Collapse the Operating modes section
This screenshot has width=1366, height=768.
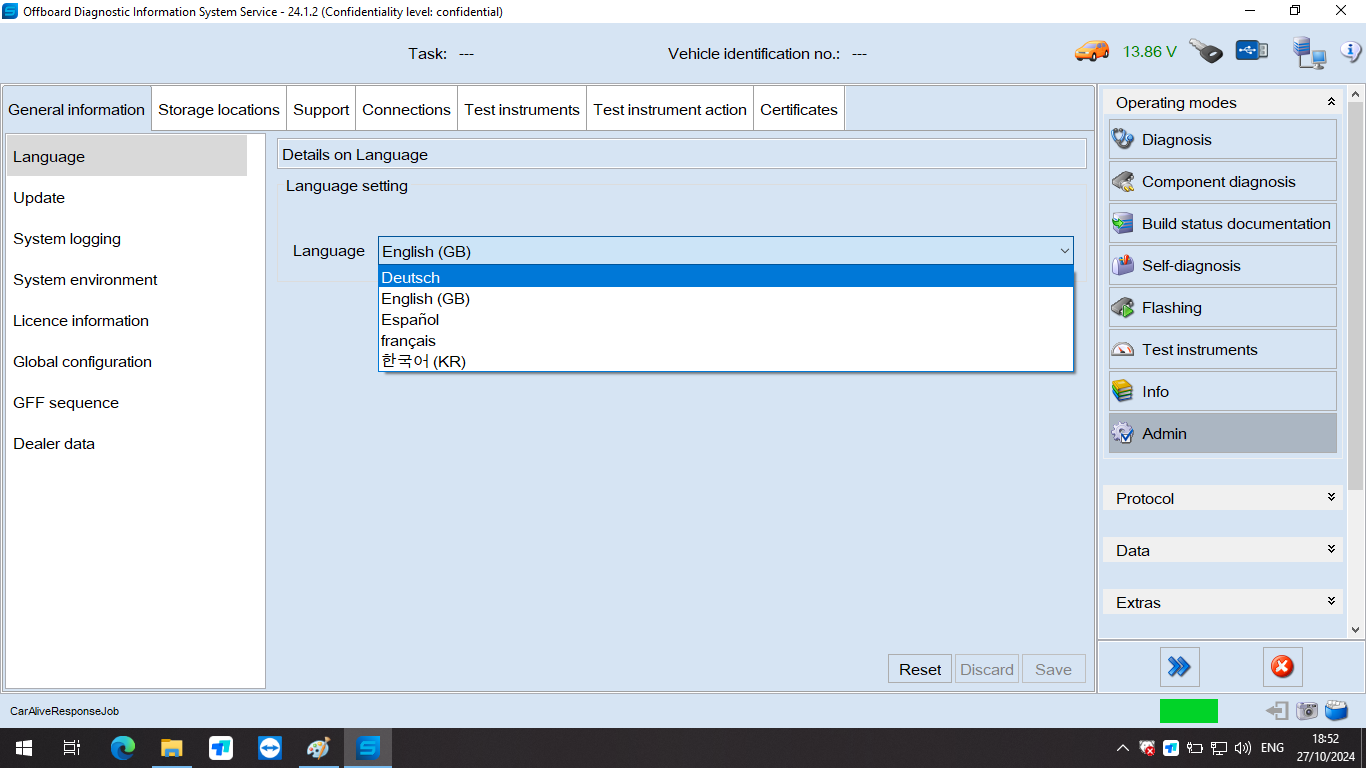pos(1330,102)
